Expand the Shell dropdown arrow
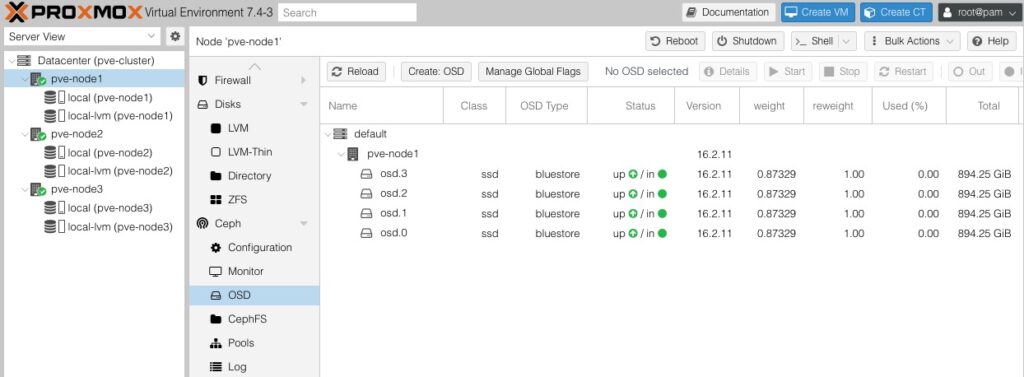1024x377 pixels. pos(846,41)
